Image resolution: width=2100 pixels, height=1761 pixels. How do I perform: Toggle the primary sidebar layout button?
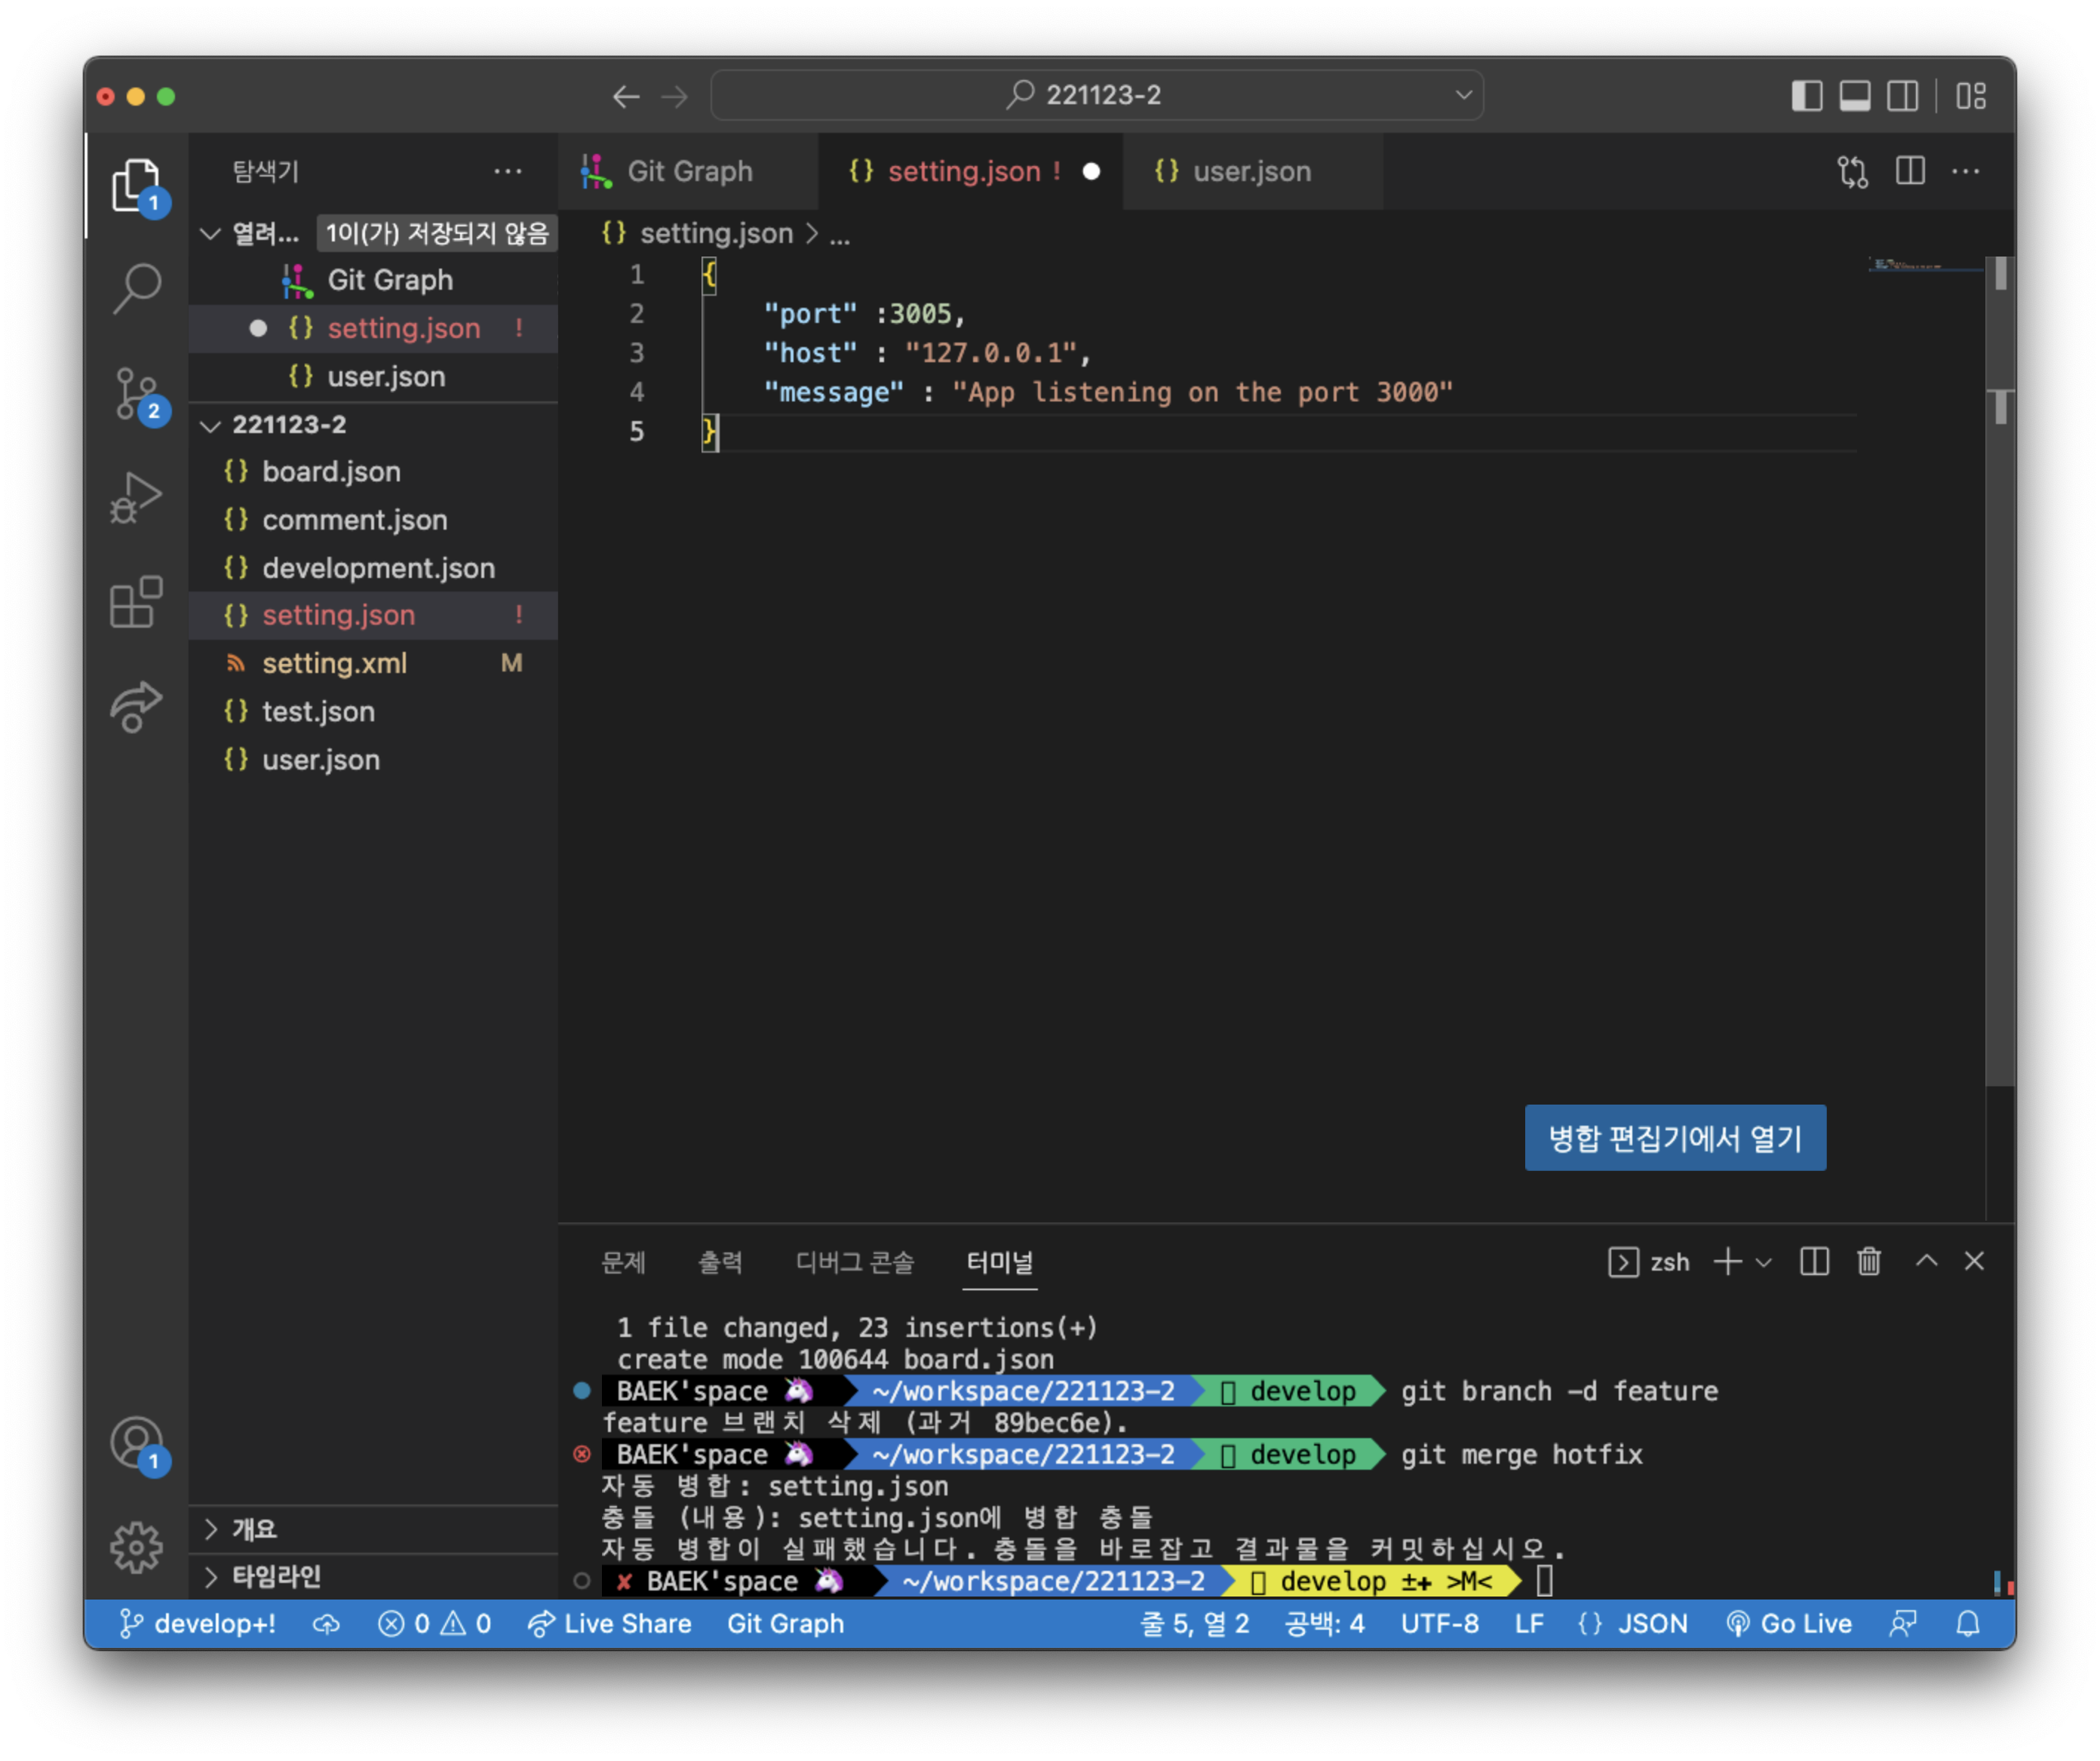pos(1806,96)
